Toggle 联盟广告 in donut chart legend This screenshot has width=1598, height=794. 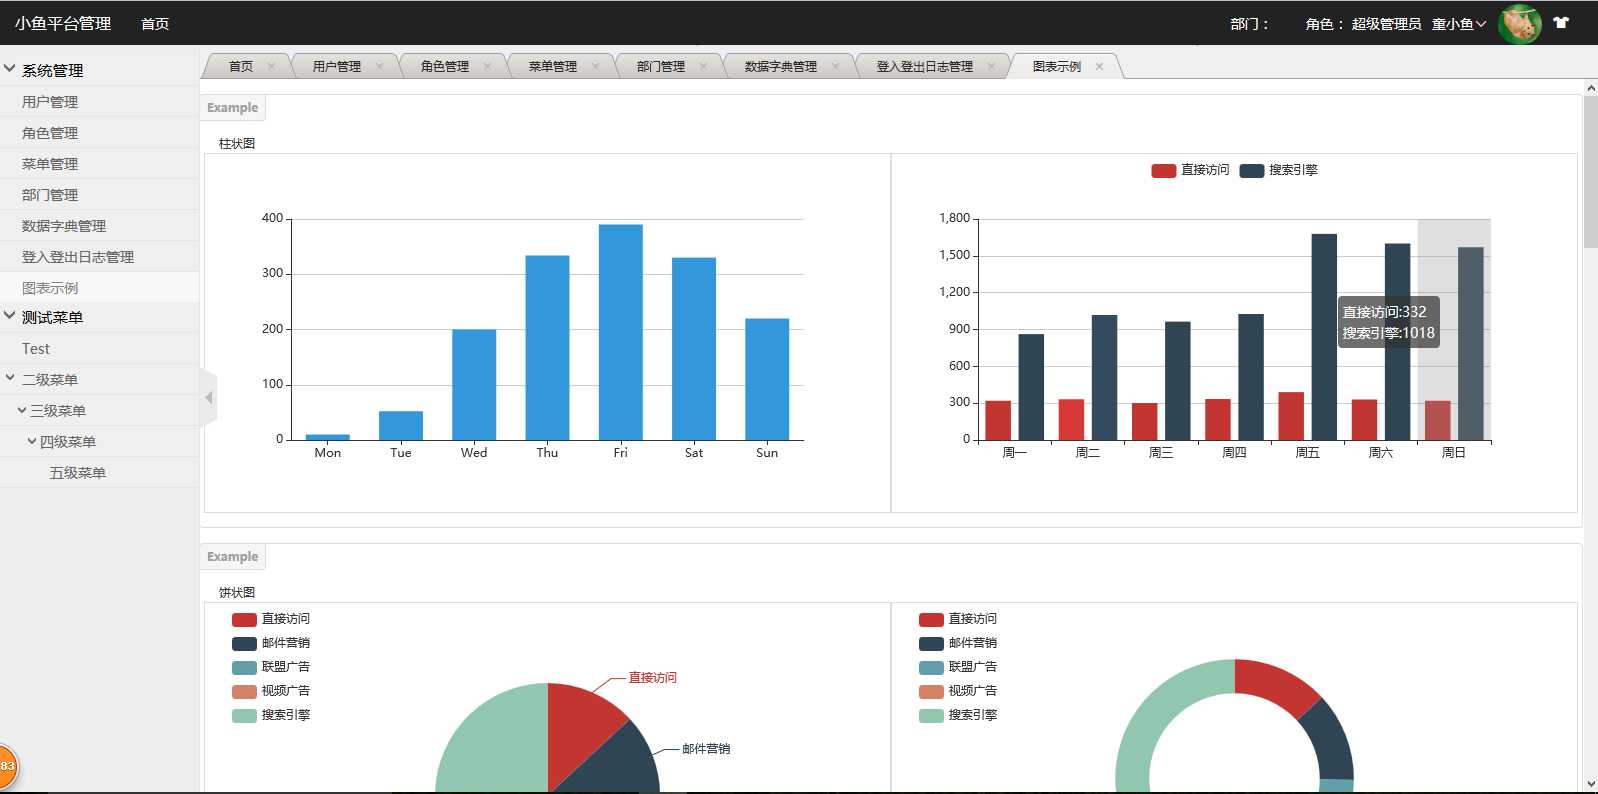(958, 667)
